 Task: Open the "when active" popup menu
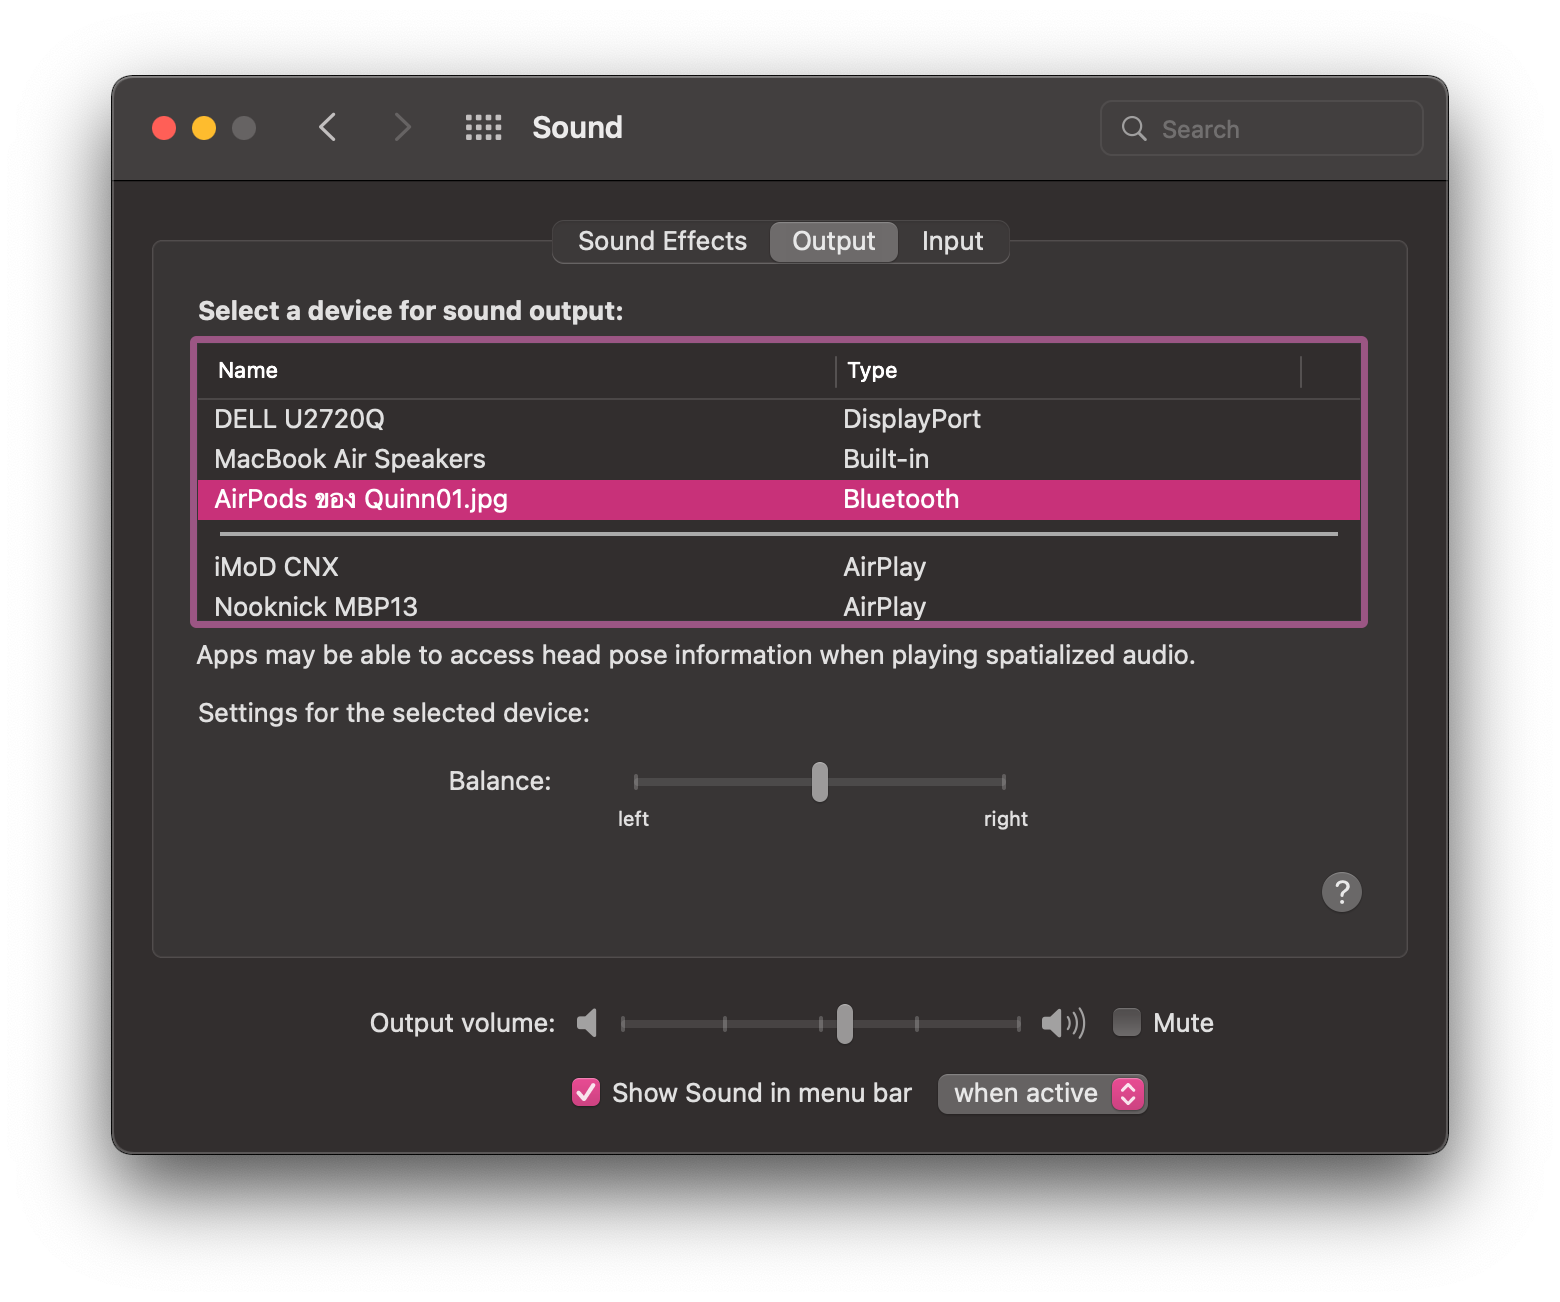tap(1042, 1093)
